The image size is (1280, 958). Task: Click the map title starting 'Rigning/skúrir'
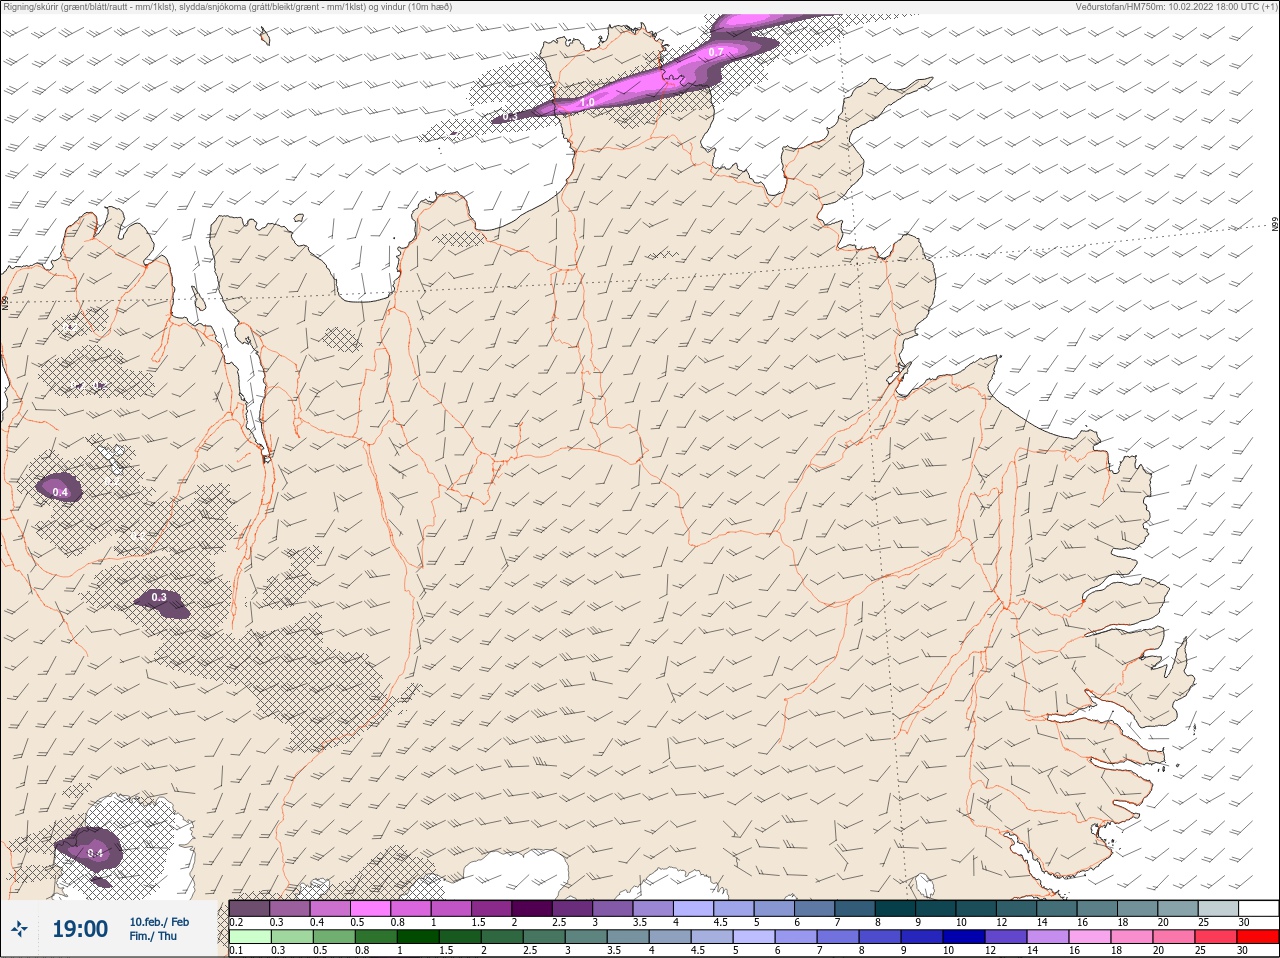coord(228,7)
